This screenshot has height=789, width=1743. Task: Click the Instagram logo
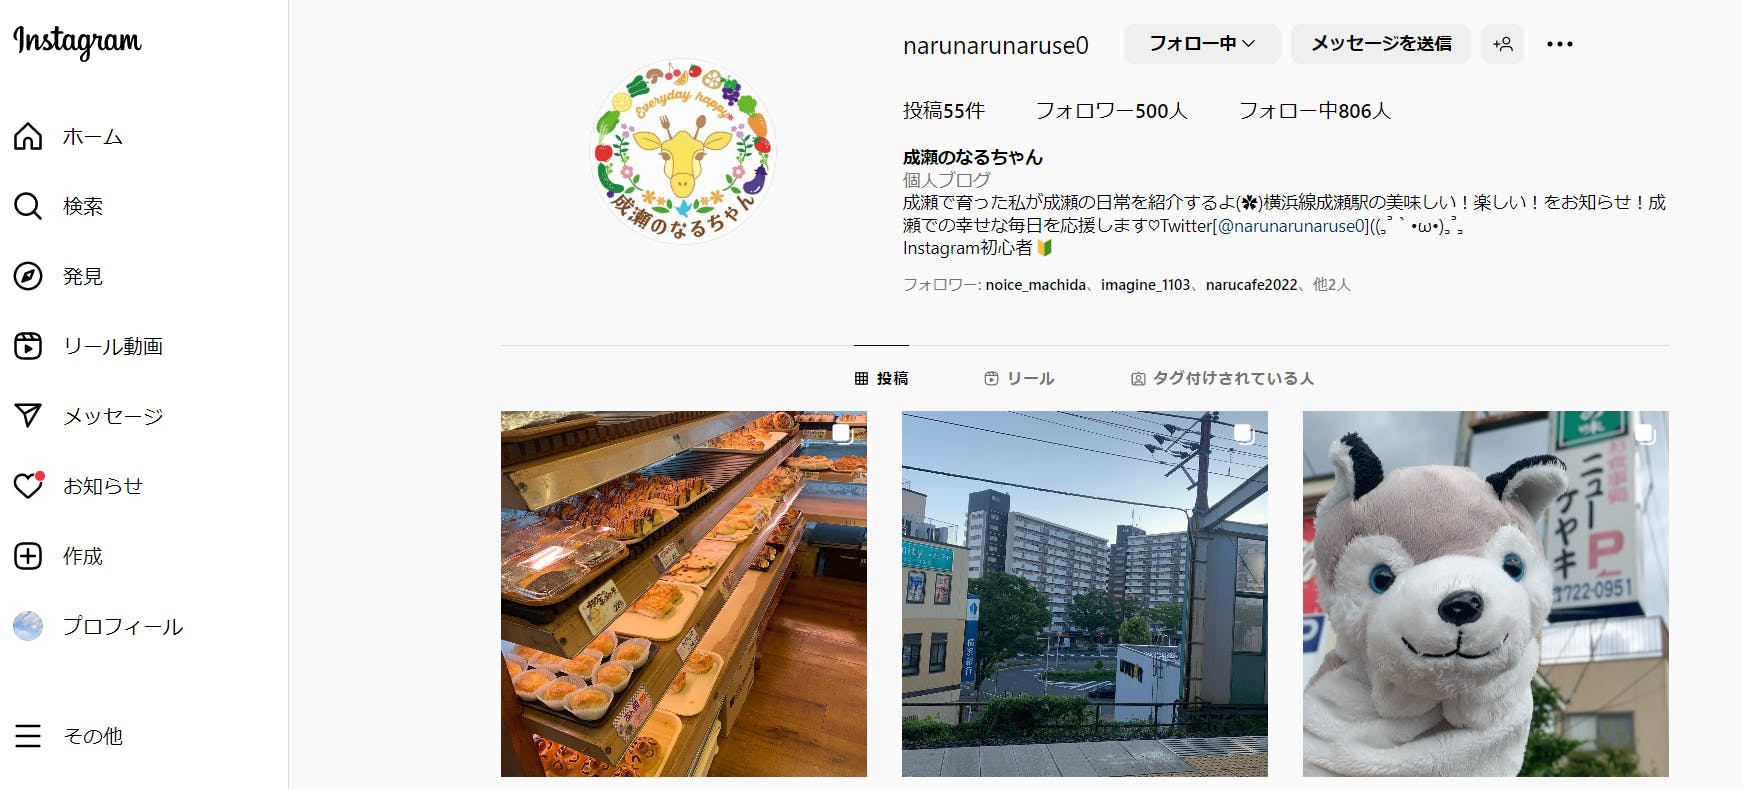click(x=77, y=41)
